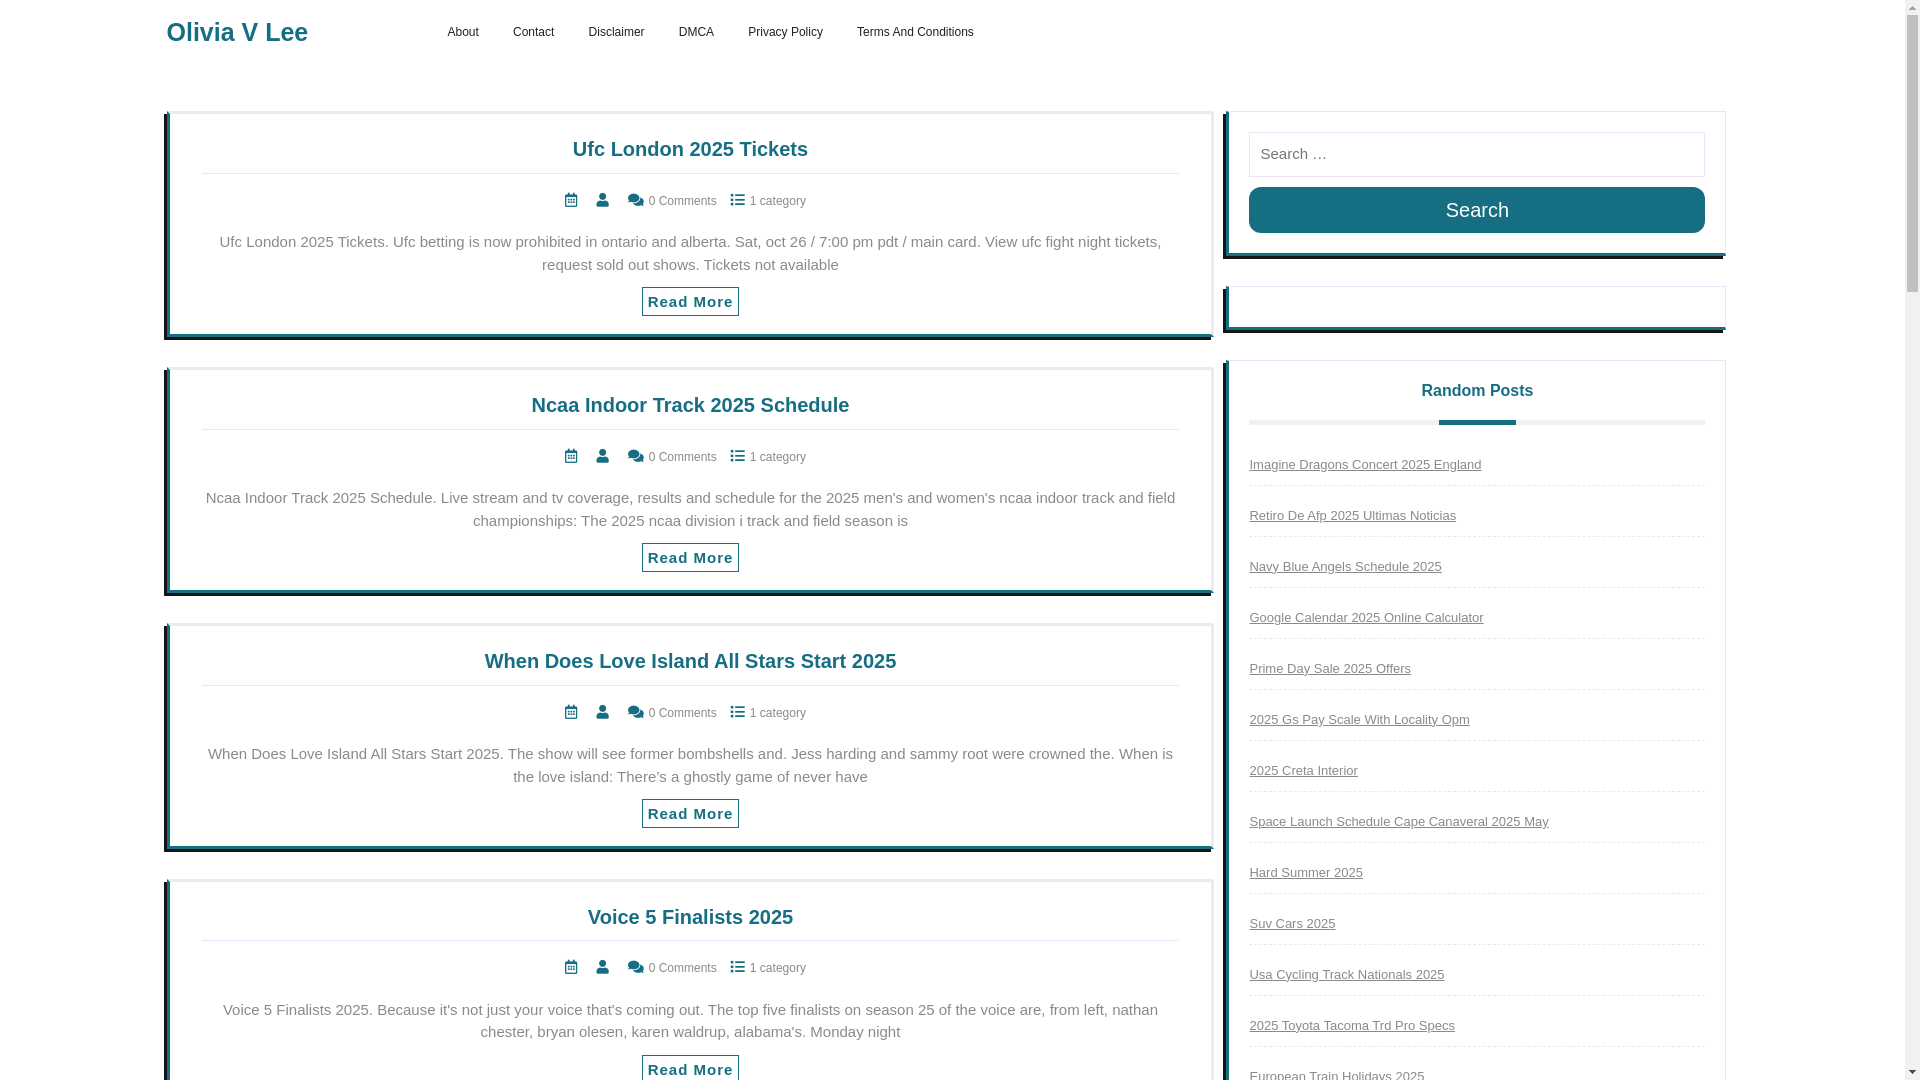Open Prime Day Sale 2025 Offers link
The height and width of the screenshot is (1080, 1920).
(x=1330, y=668)
